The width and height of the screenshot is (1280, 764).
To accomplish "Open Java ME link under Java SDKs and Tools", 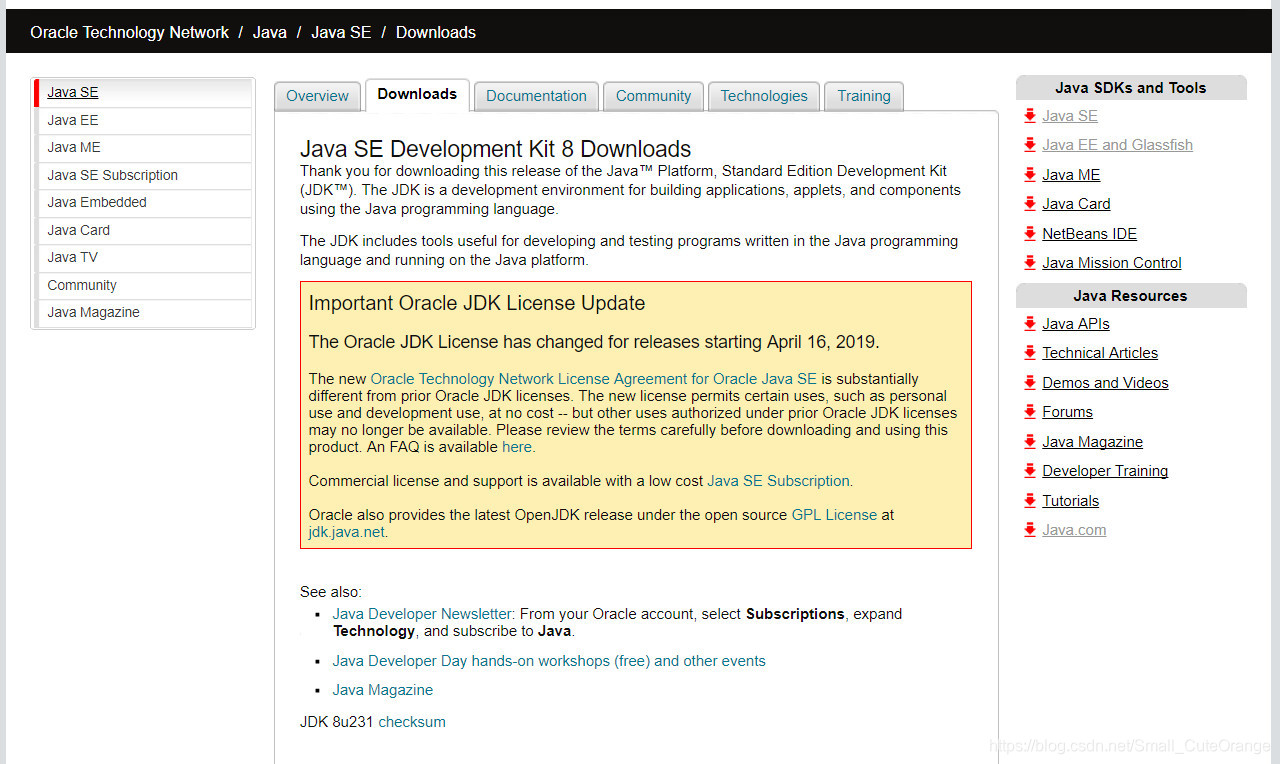I will 1071,175.
